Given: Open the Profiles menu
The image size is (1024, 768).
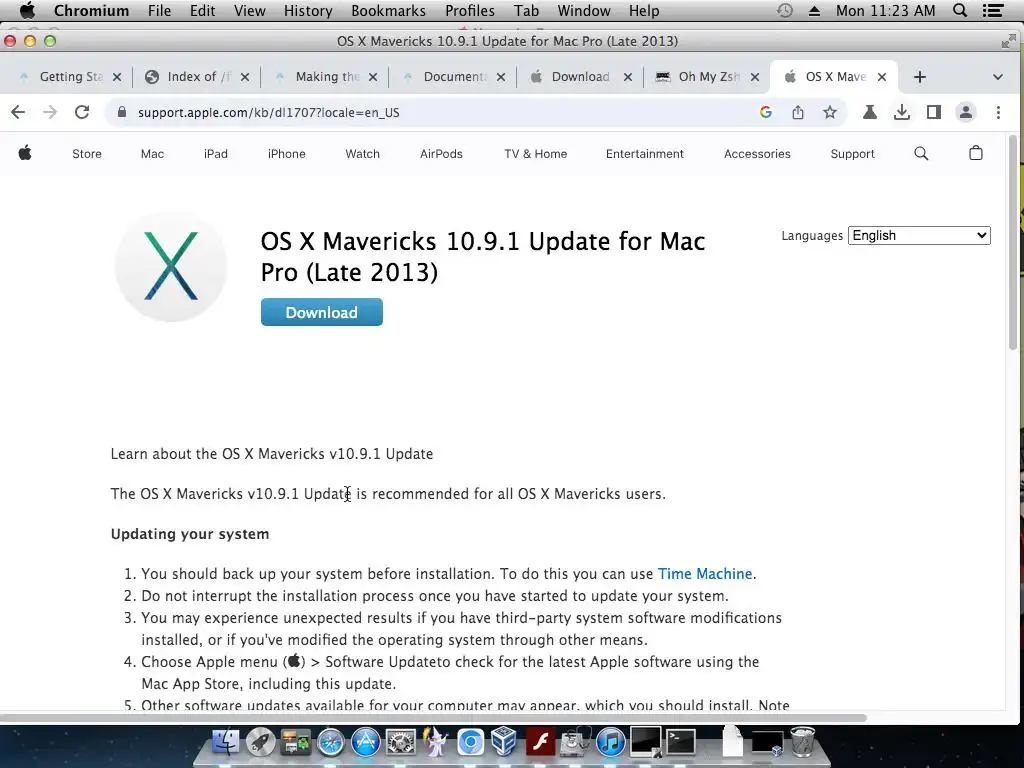Looking at the screenshot, I should point(470,10).
